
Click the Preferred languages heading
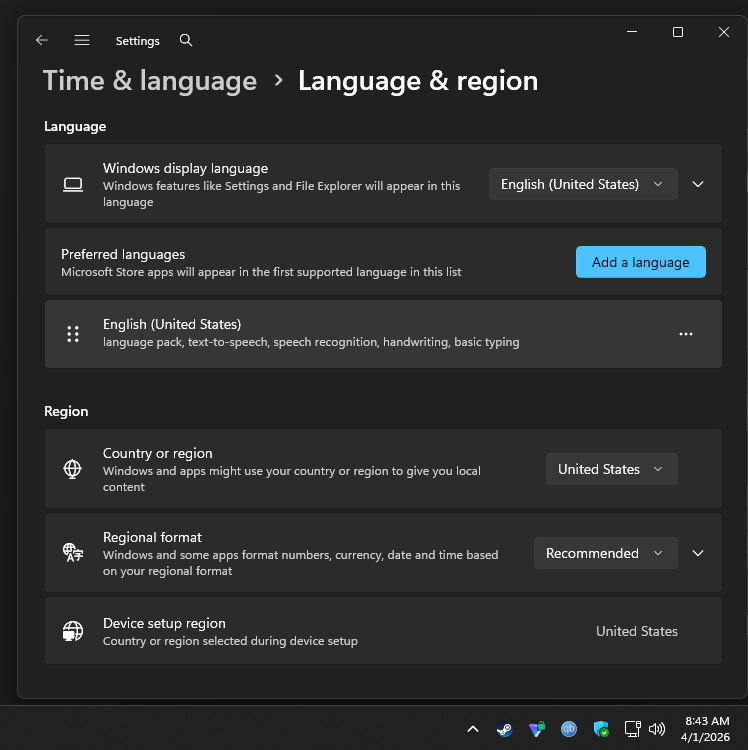(x=123, y=254)
